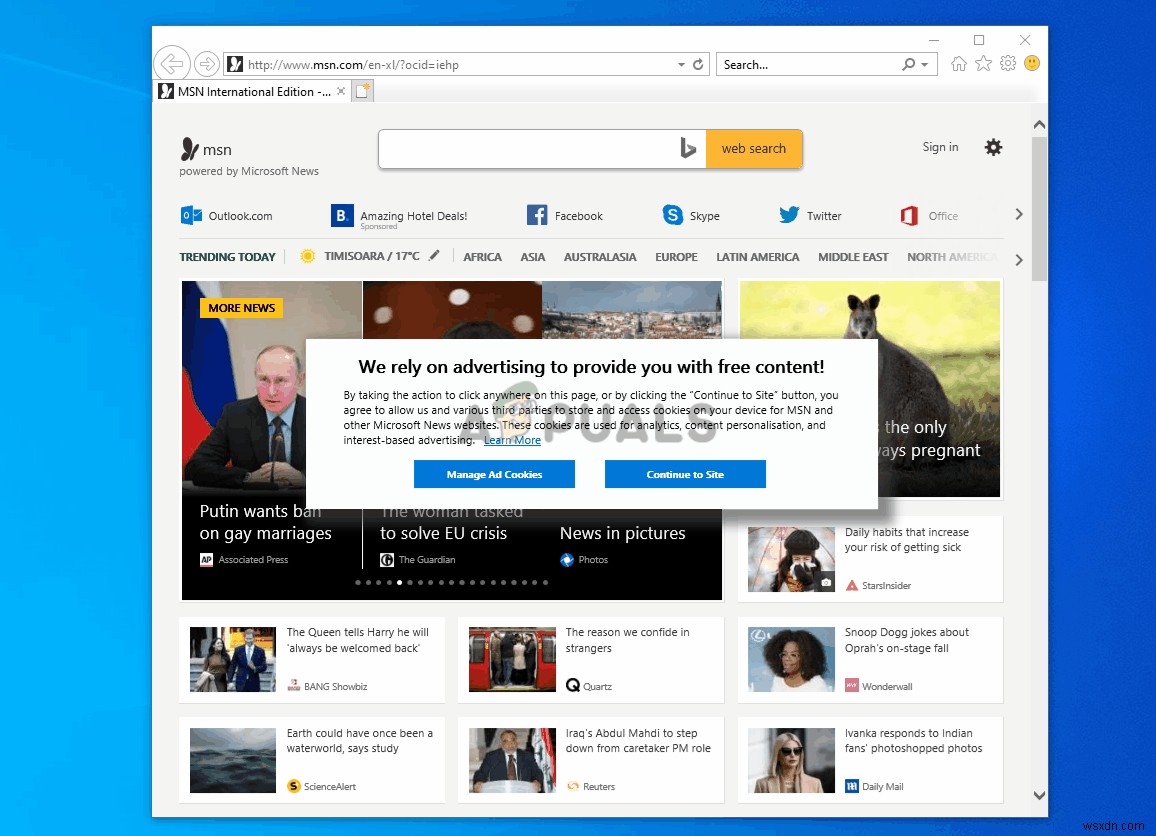The height and width of the screenshot is (836, 1156).
Task: Click inside the MSN web search field
Action: pyautogui.click(x=530, y=148)
